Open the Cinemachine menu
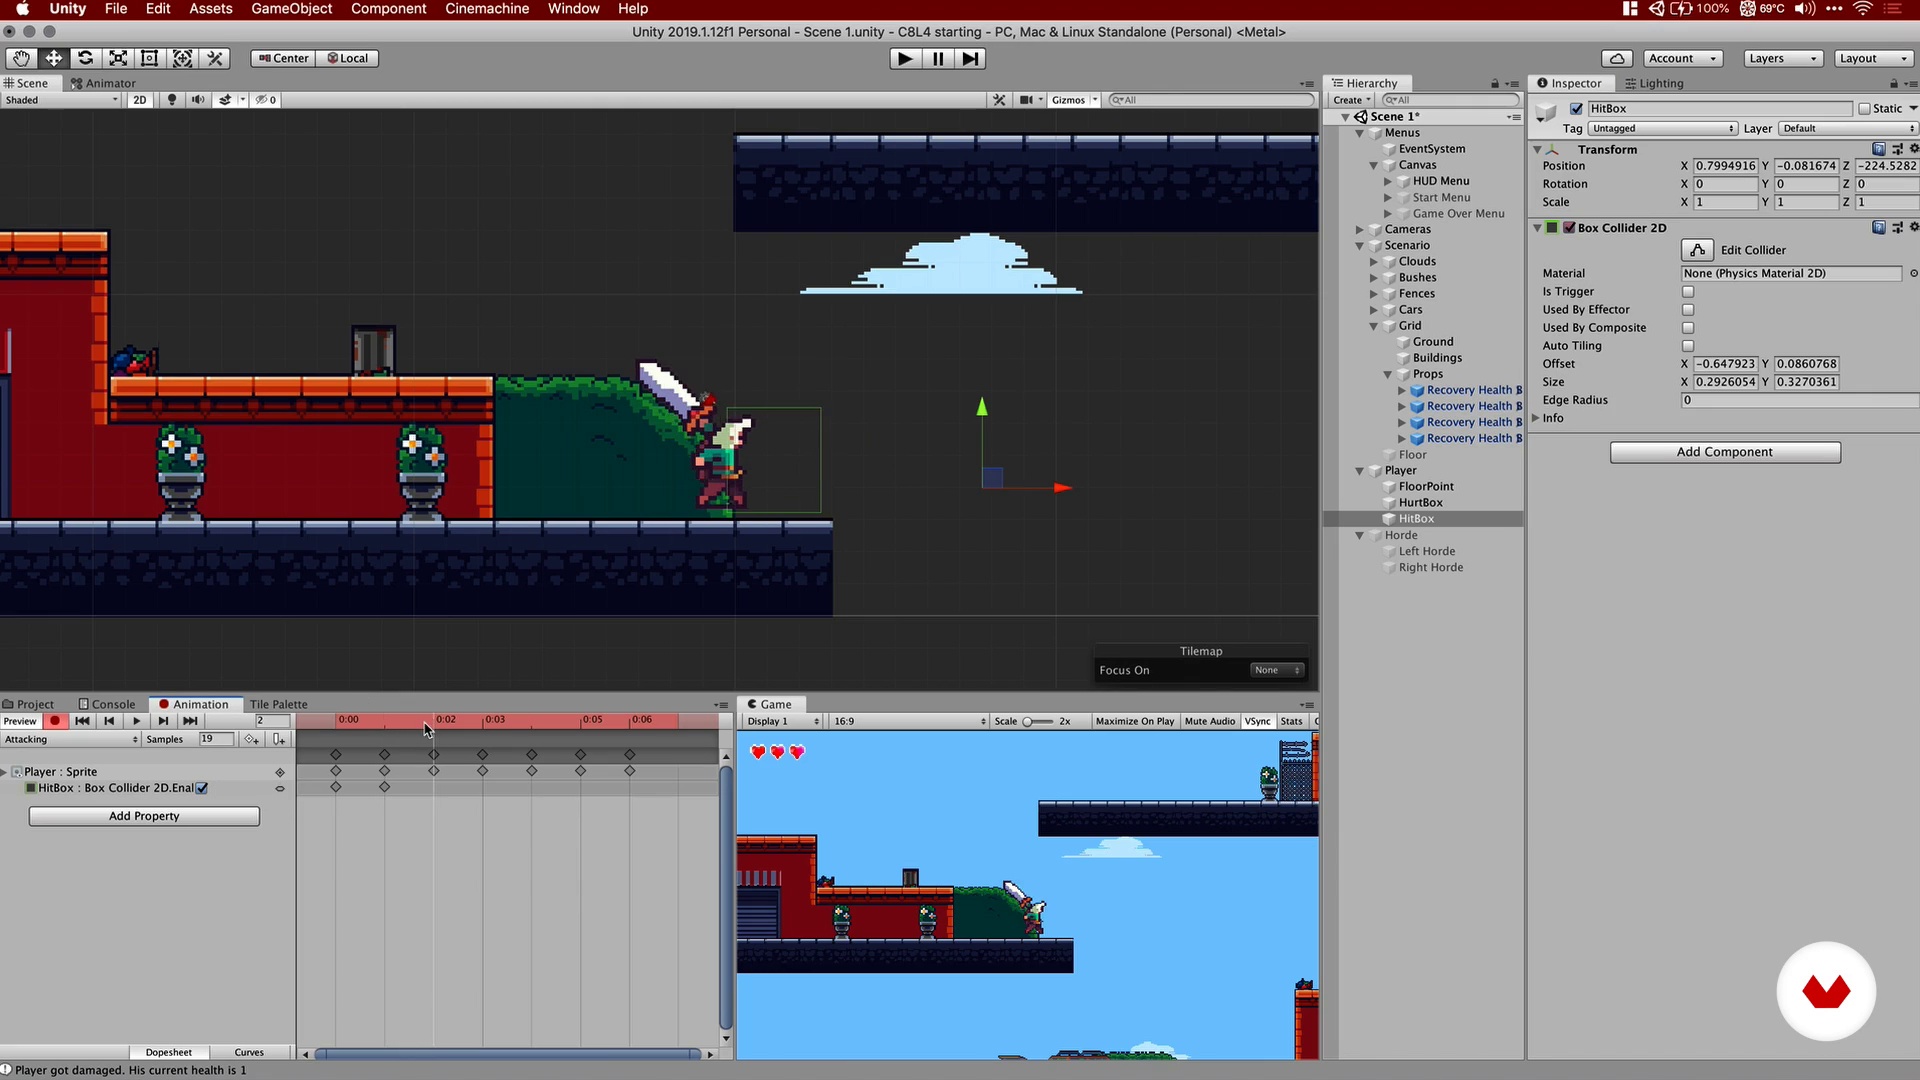This screenshot has width=1920, height=1080. (x=487, y=9)
